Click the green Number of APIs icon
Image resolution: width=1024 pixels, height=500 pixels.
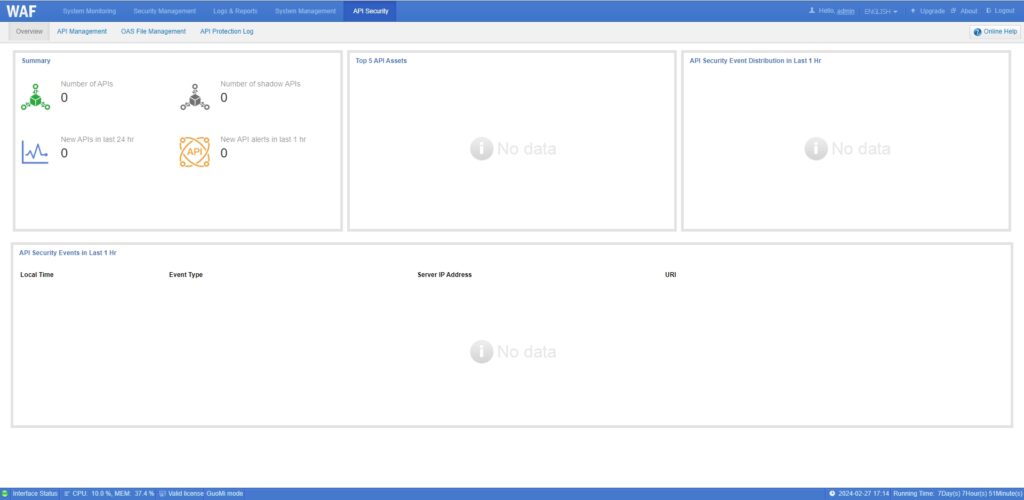tap(35, 97)
